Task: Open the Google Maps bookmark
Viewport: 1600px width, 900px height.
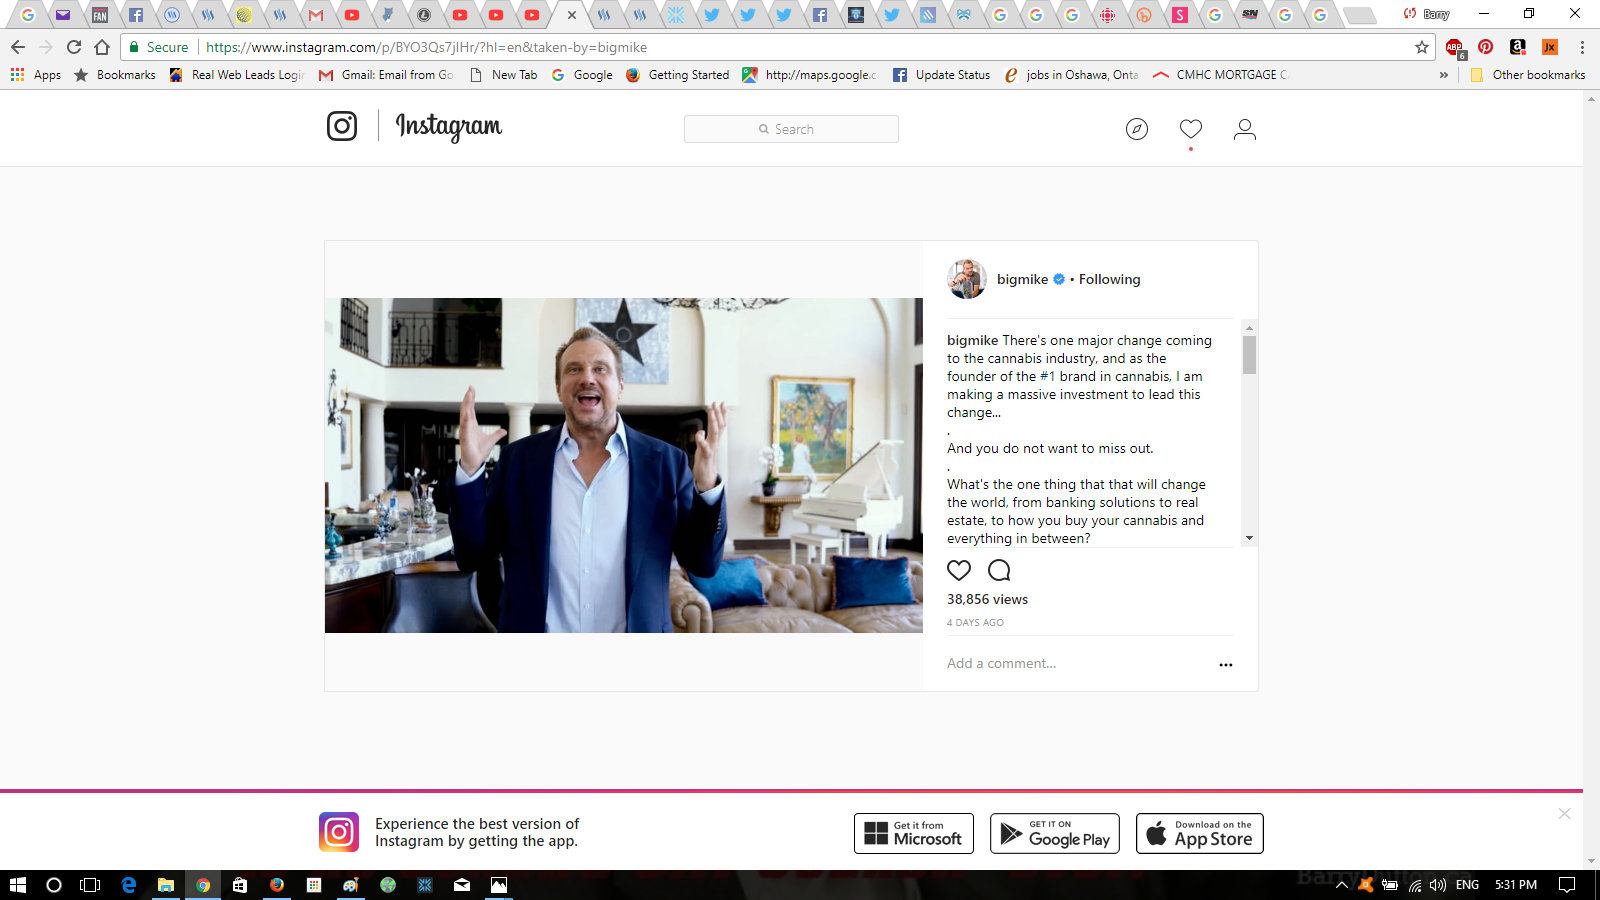Action: (x=809, y=75)
